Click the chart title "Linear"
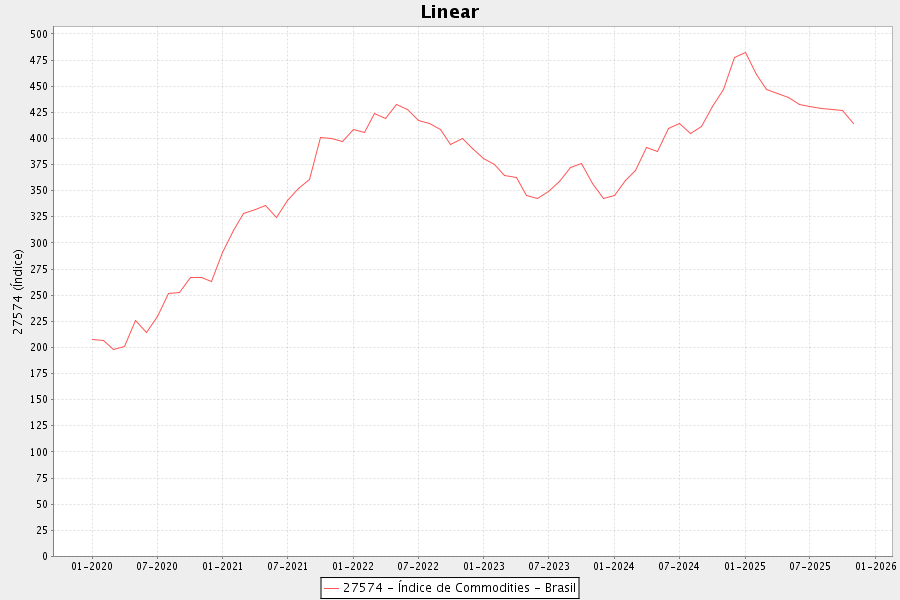The height and width of the screenshot is (600, 900). pos(449,11)
